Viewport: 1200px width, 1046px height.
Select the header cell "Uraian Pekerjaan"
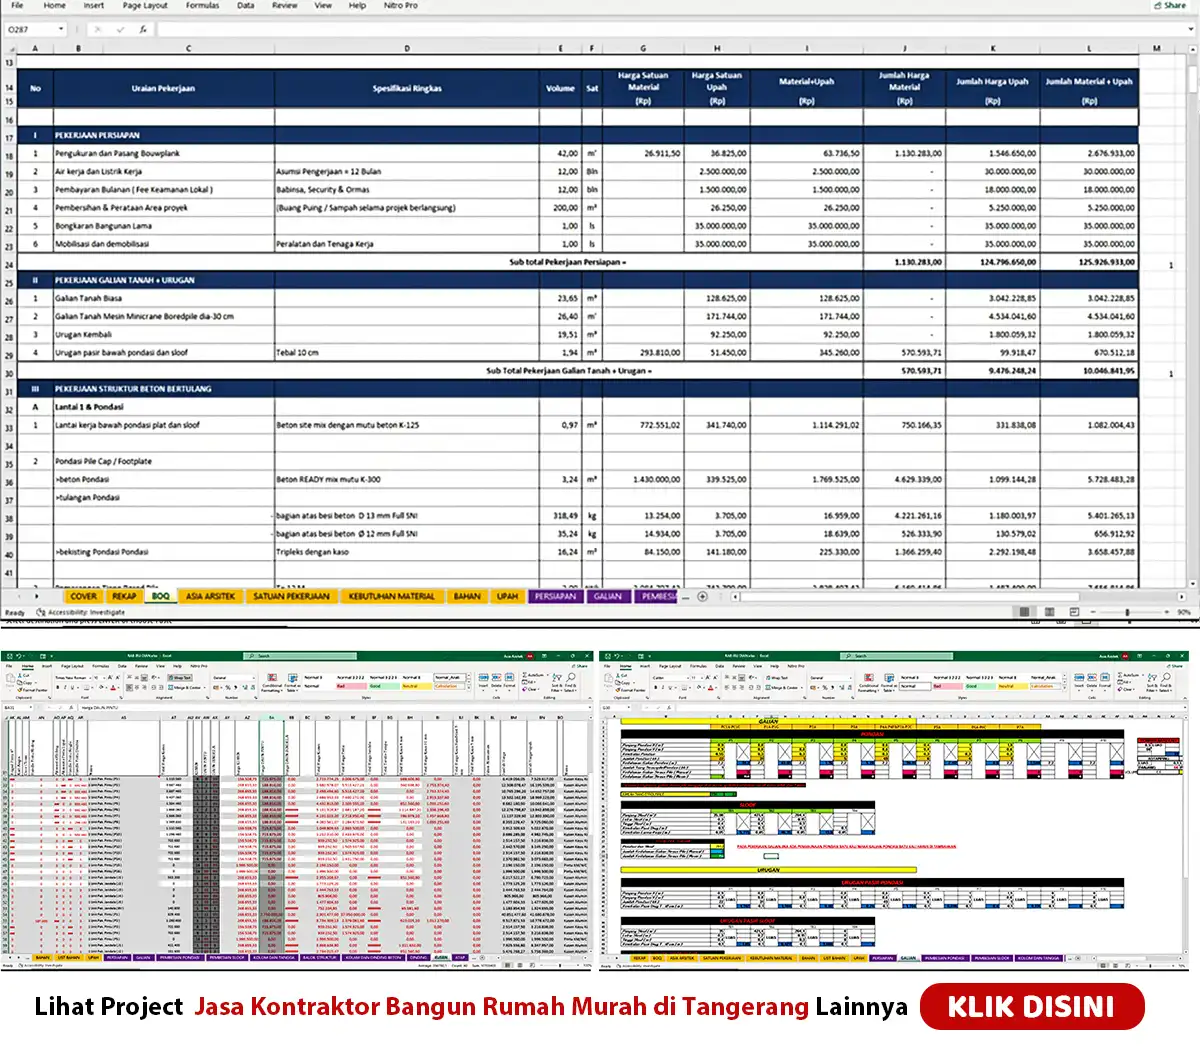coord(164,88)
